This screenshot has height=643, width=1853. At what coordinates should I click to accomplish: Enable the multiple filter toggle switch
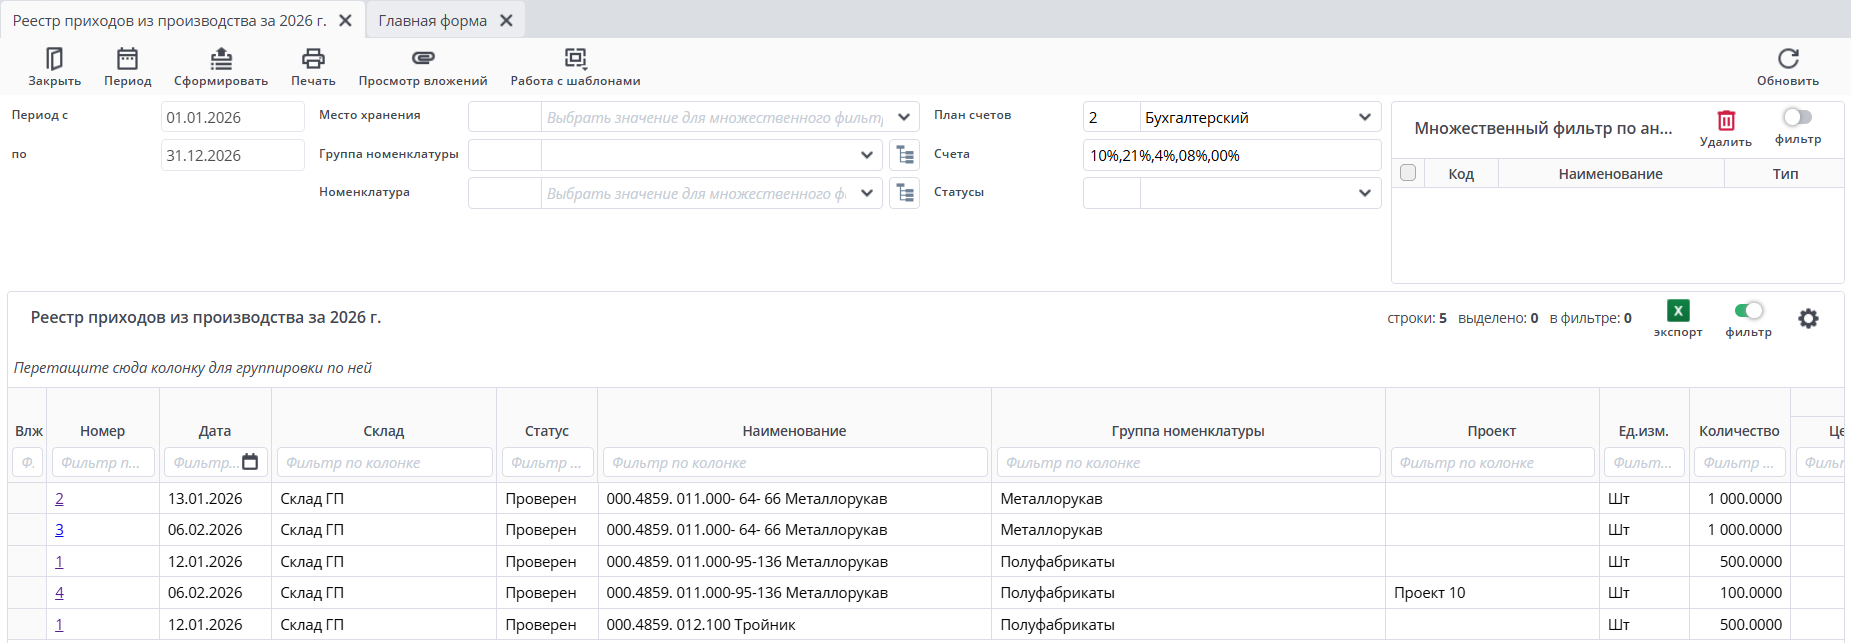coord(1797,118)
